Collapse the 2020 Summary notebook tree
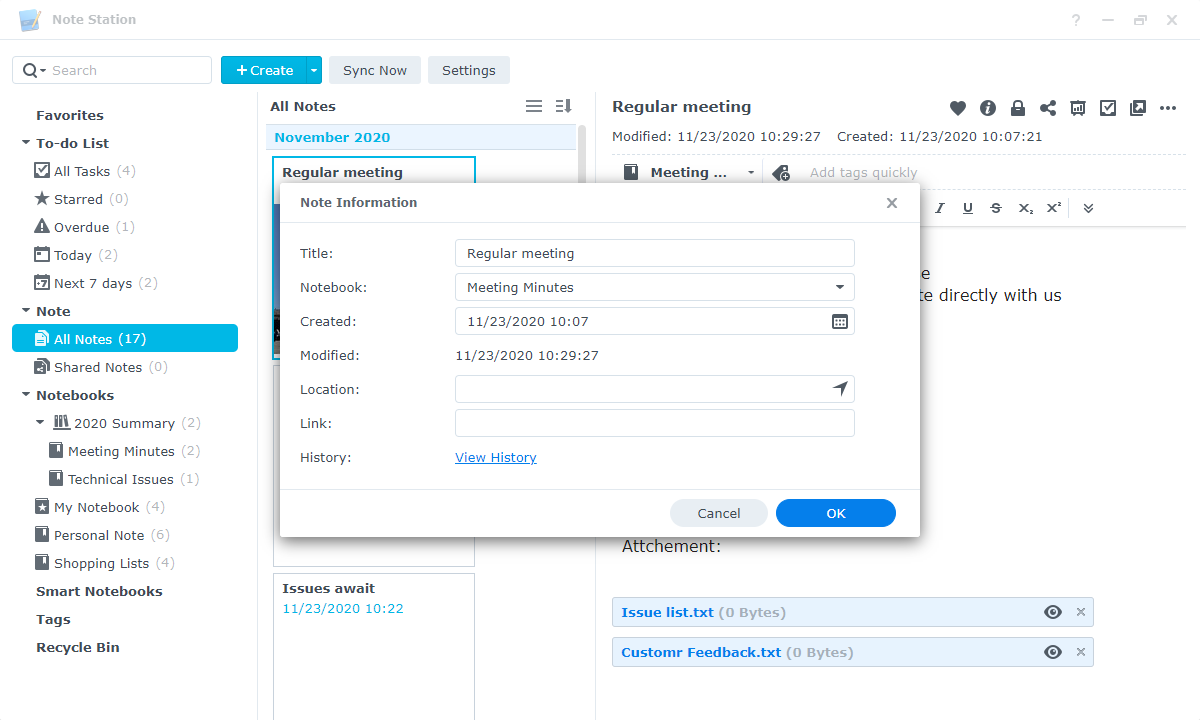Viewport: 1200px width, 720px height. point(40,423)
